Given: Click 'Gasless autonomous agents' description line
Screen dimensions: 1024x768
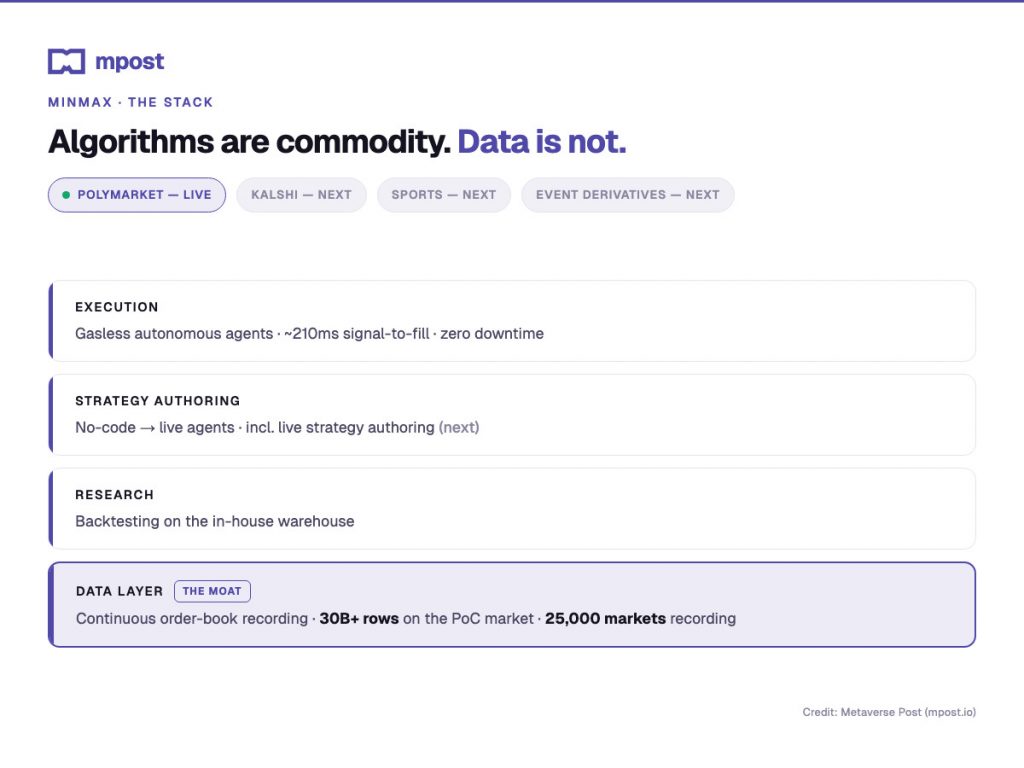Looking at the screenshot, I should (309, 334).
